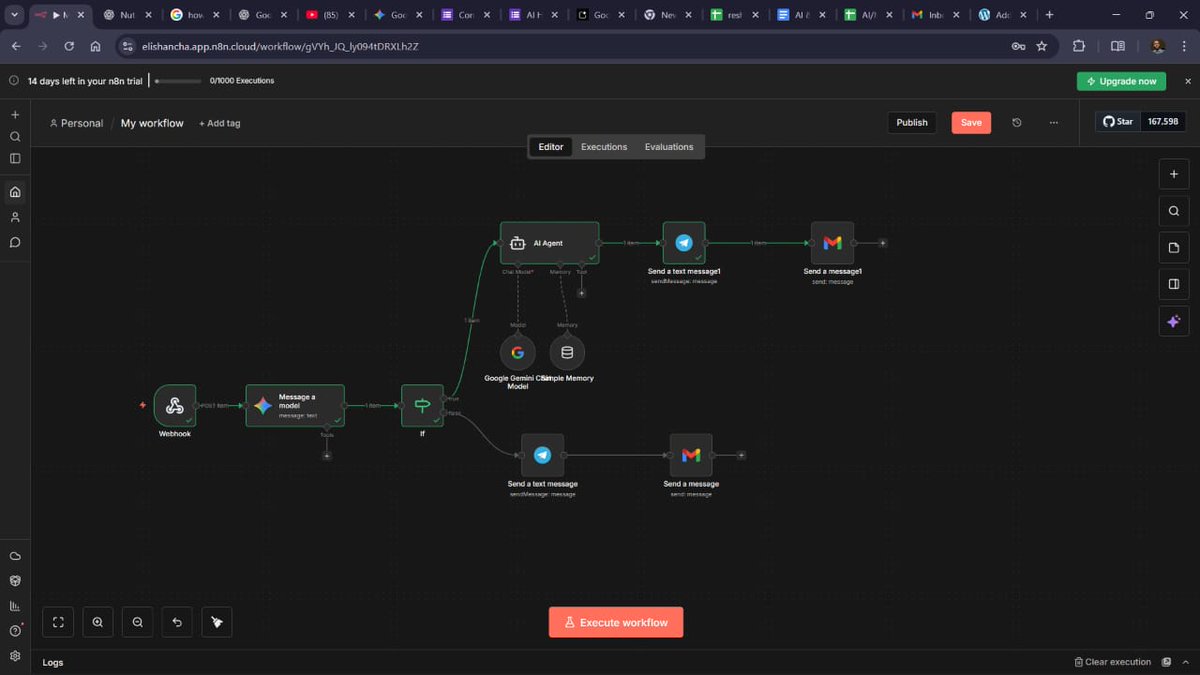Pop out the logs panel
The width and height of the screenshot is (1200, 675).
pos(1166,662)
